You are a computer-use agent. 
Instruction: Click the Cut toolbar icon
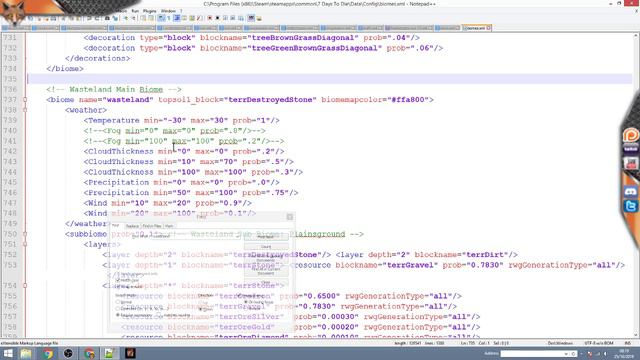pyautogui.click(x=63, y=18)
